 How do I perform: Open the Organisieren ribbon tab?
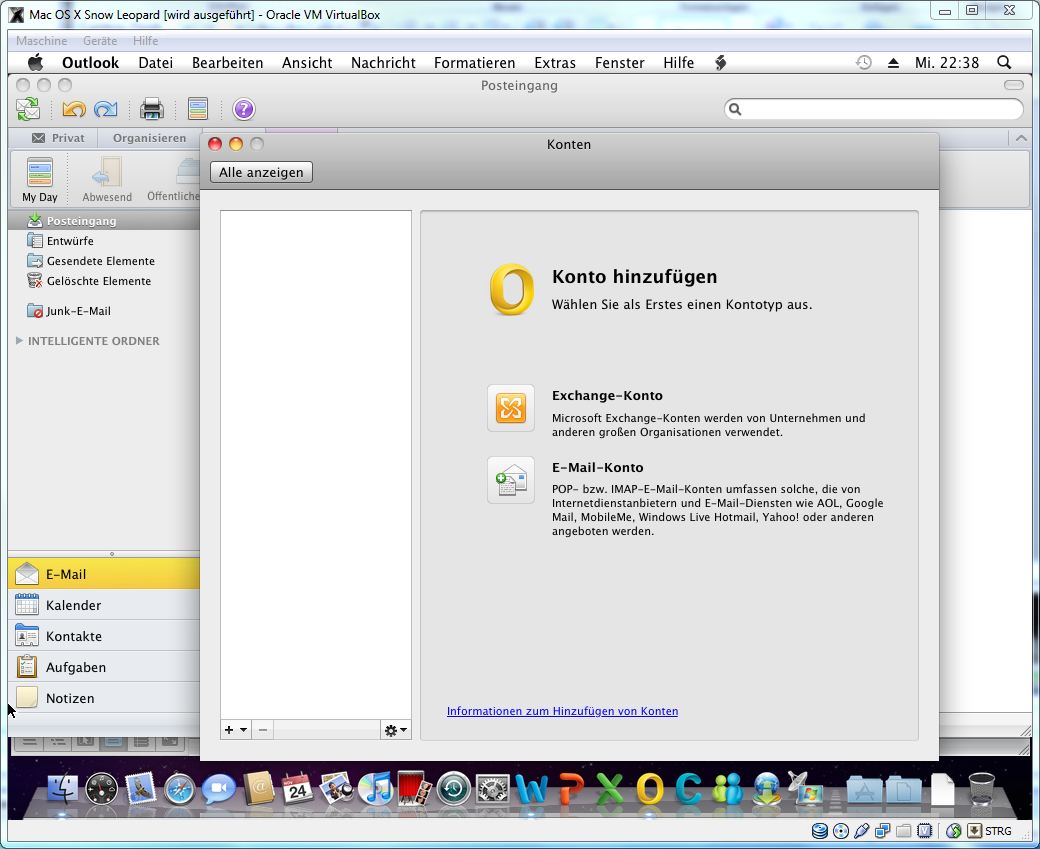[x=149, y=138]
